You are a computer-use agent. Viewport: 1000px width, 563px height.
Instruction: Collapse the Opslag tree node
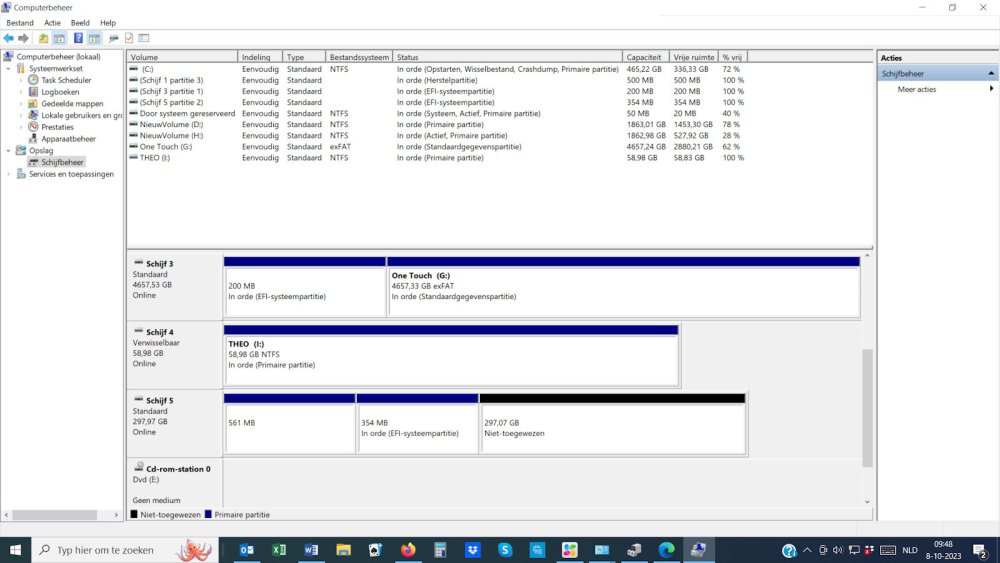(x=8, y=150)
